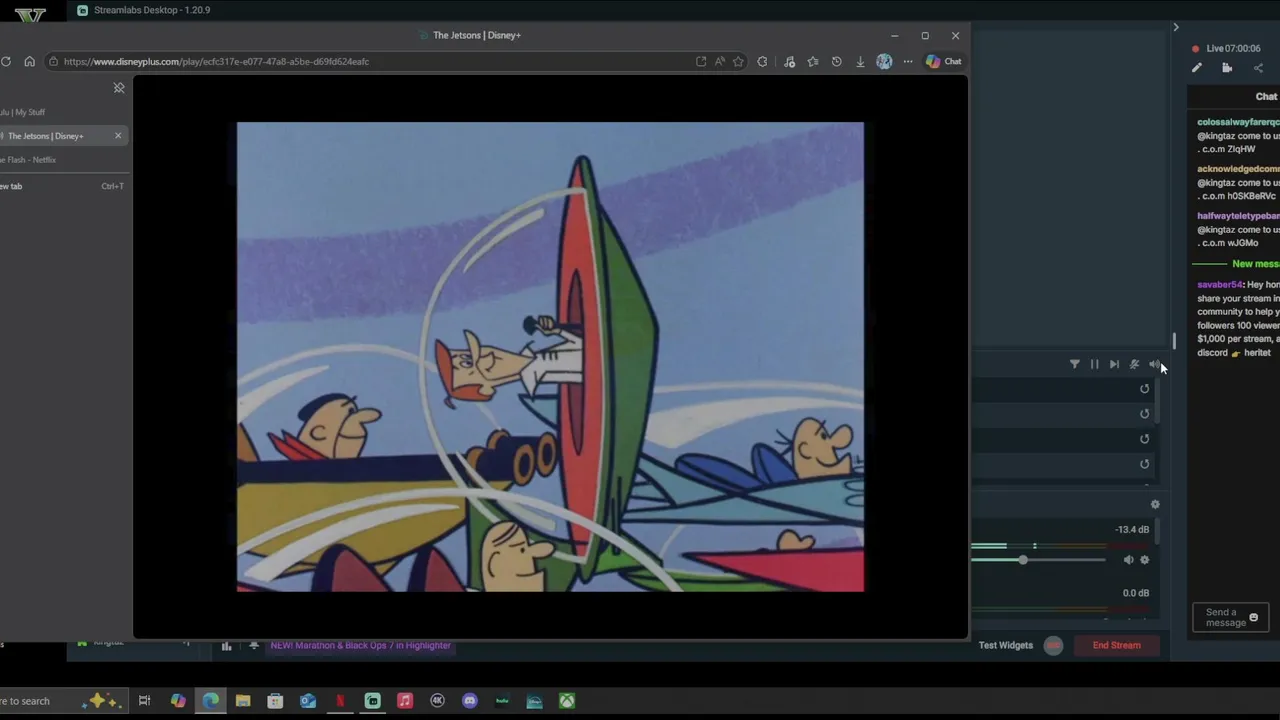Click the Read aloud icon

pyautogui.click(x=719, y=61)
